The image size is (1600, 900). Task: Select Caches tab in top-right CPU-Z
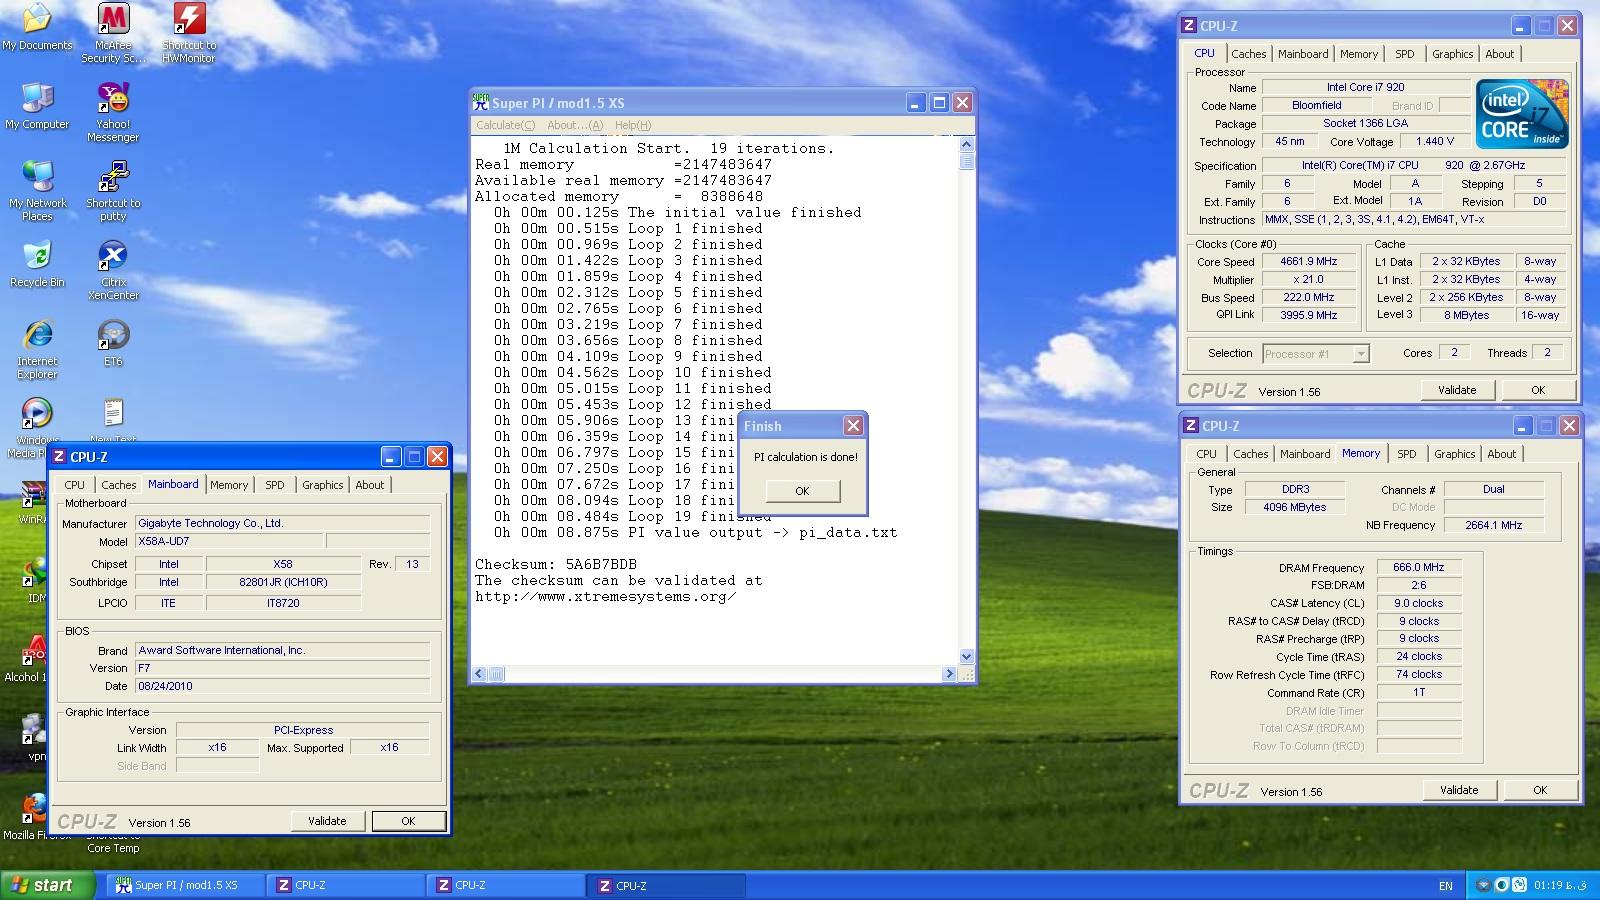click(x=1248, y=54)
